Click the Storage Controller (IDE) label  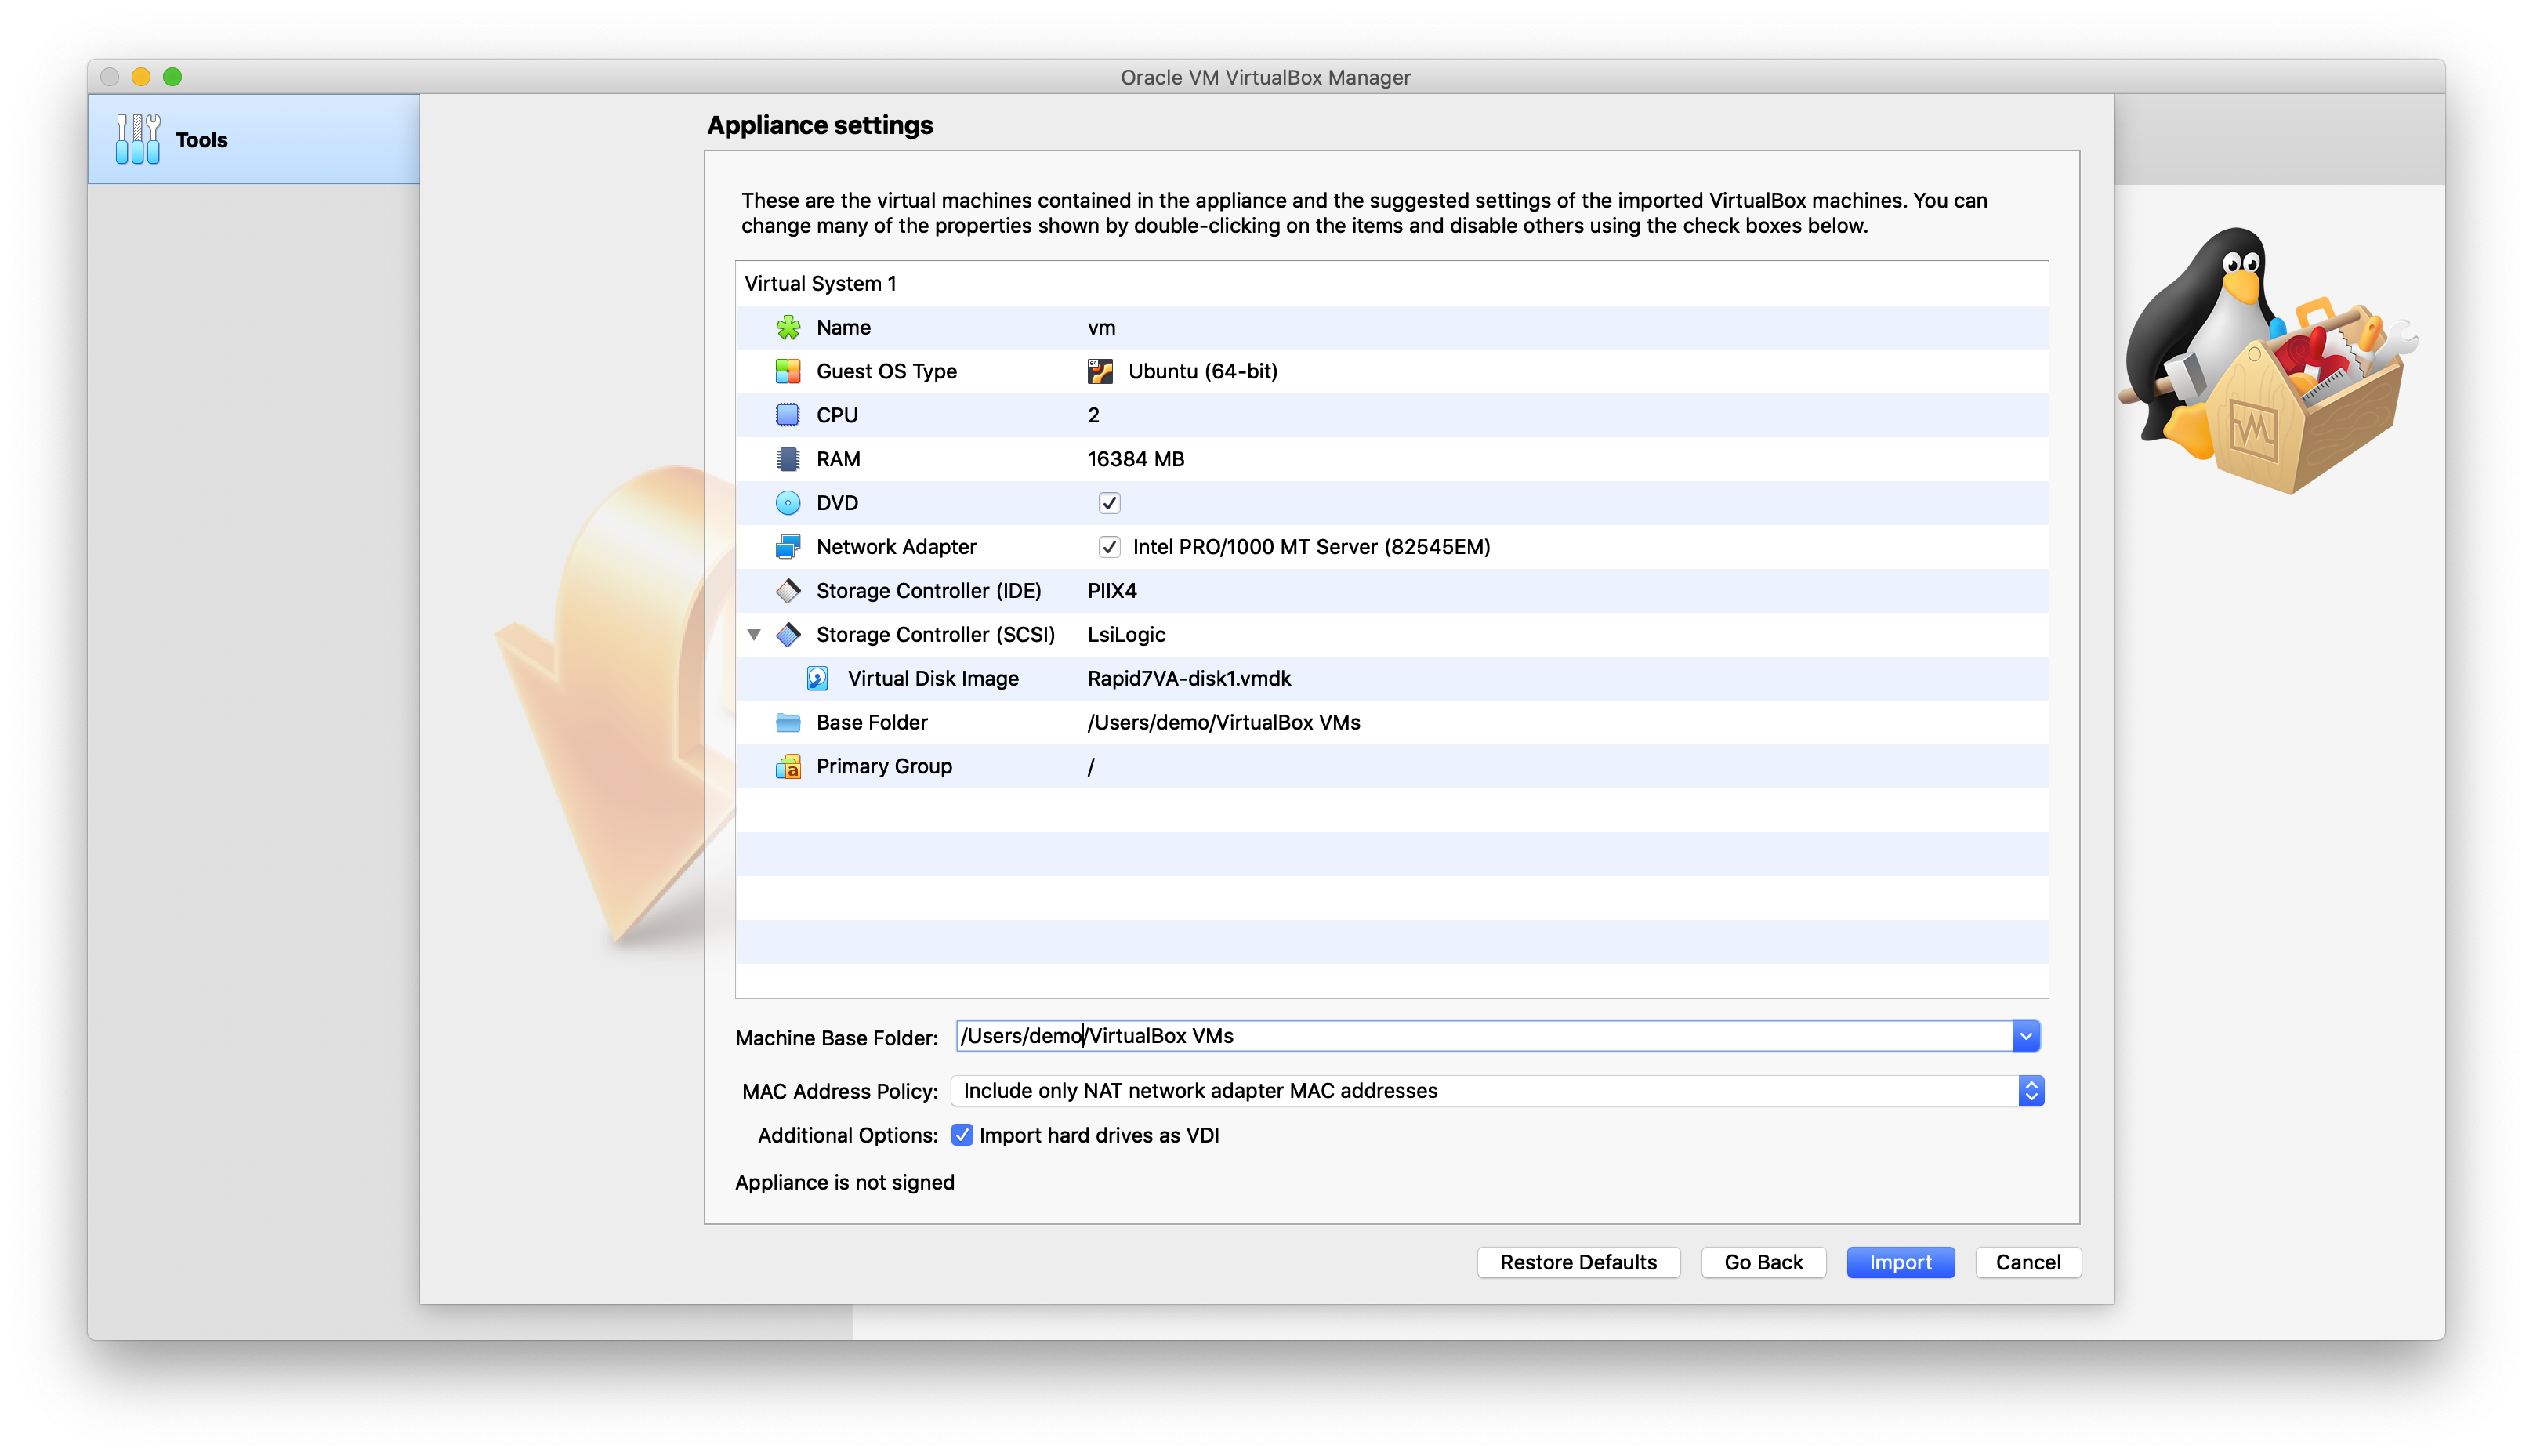(928, 591)
